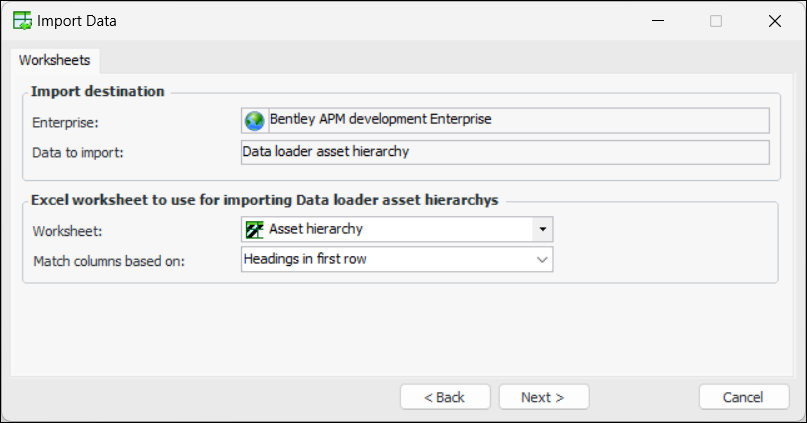Screen dimensions: 807x423
Task: Click the maximize window button
Action: click(716, 20)
